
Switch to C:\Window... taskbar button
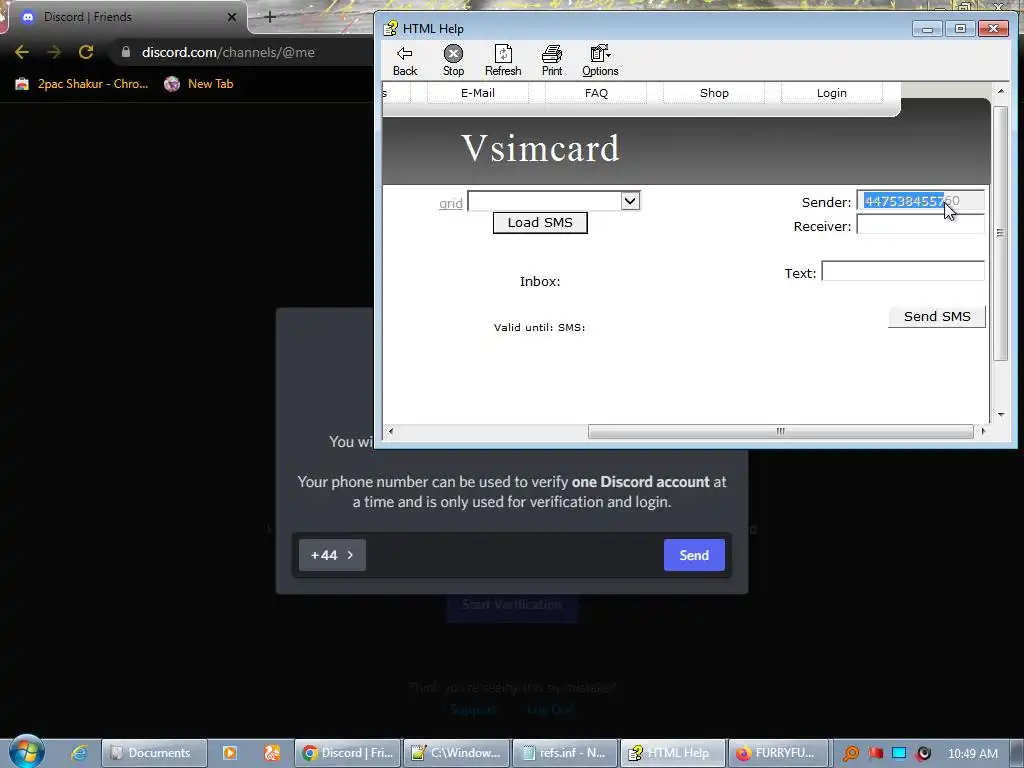[456, 753]
